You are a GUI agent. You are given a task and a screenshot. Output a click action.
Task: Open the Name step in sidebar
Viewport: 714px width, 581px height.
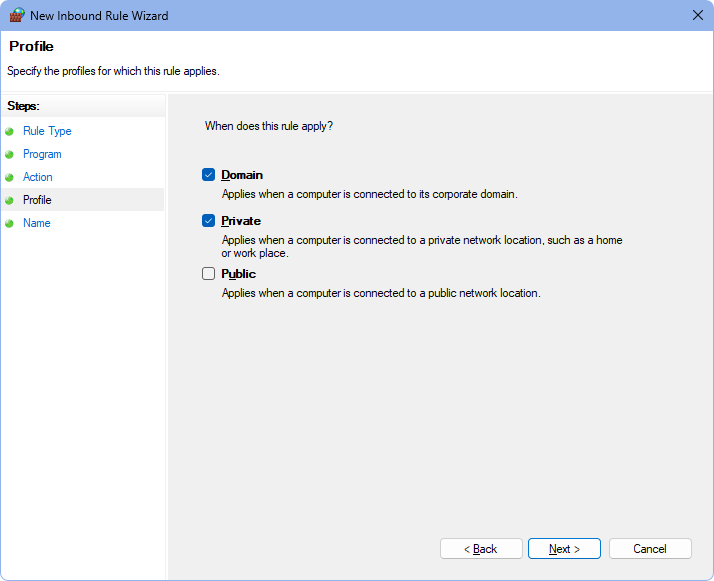pos(37,223)
